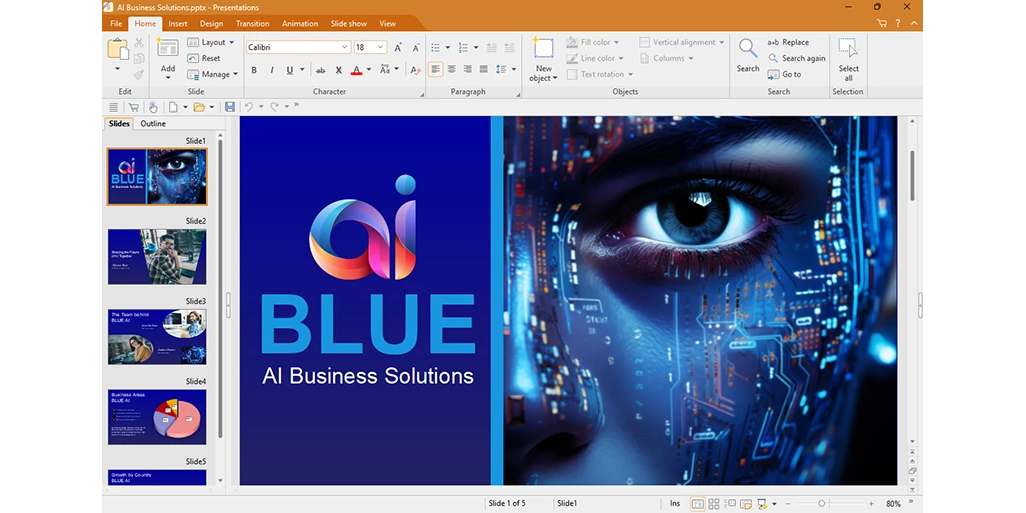Click the increase font size icon
1026x513 pixels.
click(398, 47)
